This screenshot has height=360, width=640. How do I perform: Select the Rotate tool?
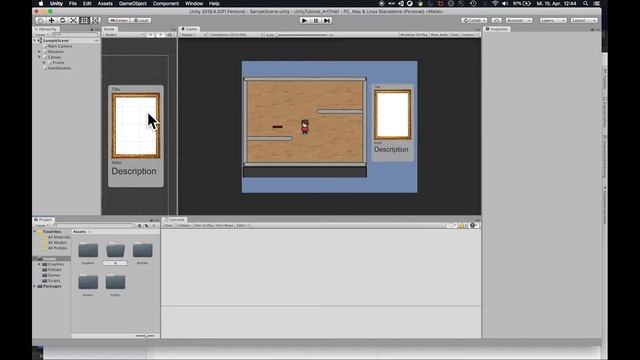tap(62, 20)
